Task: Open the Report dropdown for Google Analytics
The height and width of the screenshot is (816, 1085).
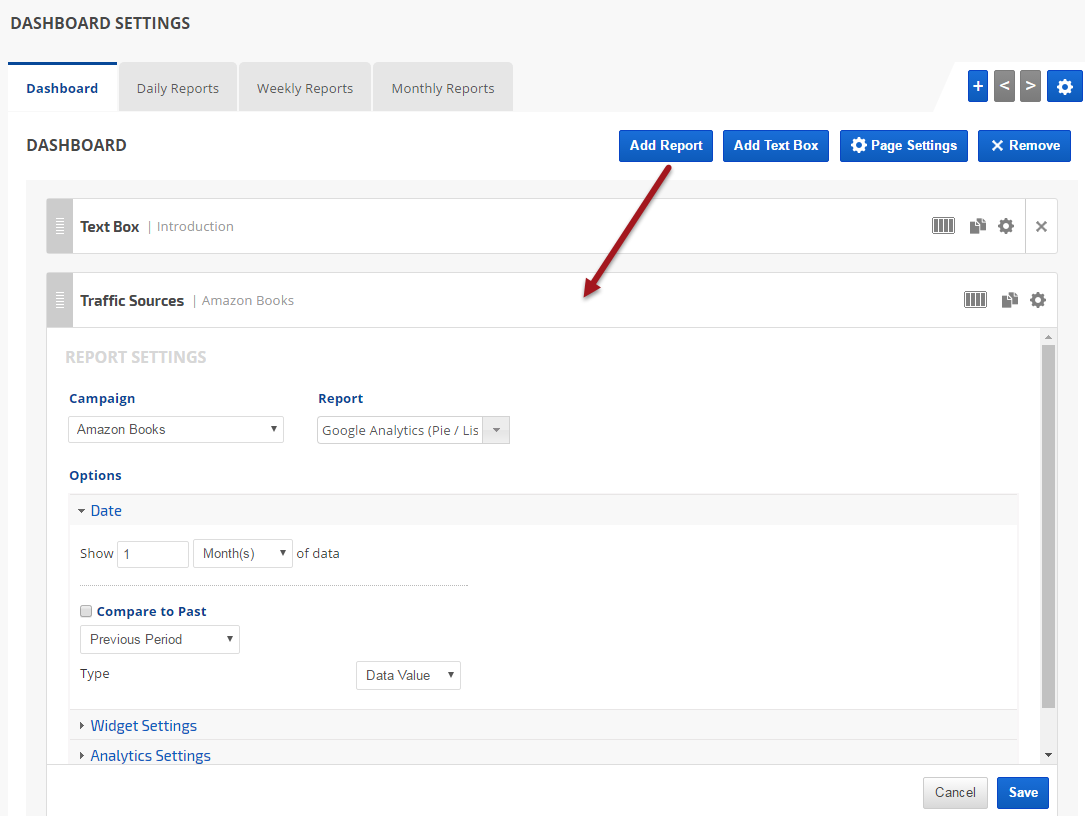Action: pos(413,430)
